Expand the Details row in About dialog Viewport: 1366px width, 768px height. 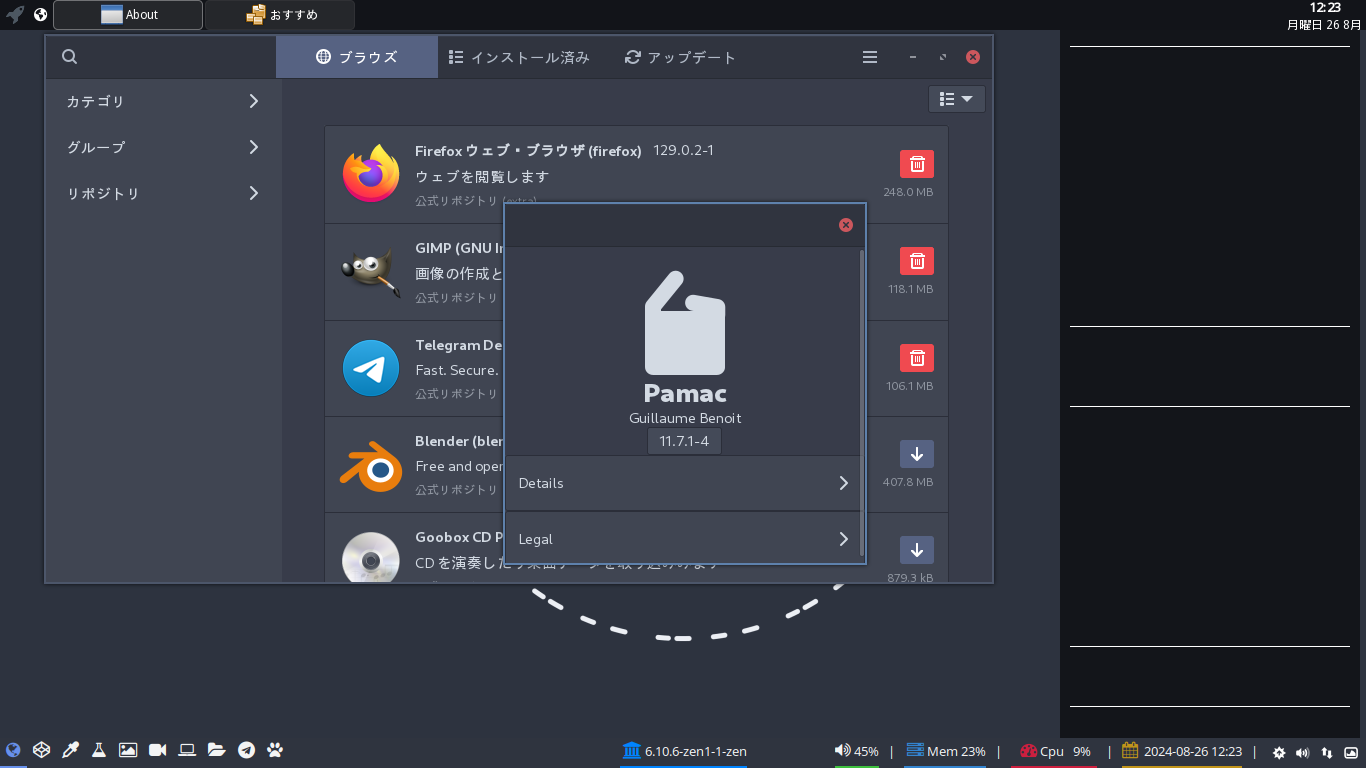click(x=683, y=483)
